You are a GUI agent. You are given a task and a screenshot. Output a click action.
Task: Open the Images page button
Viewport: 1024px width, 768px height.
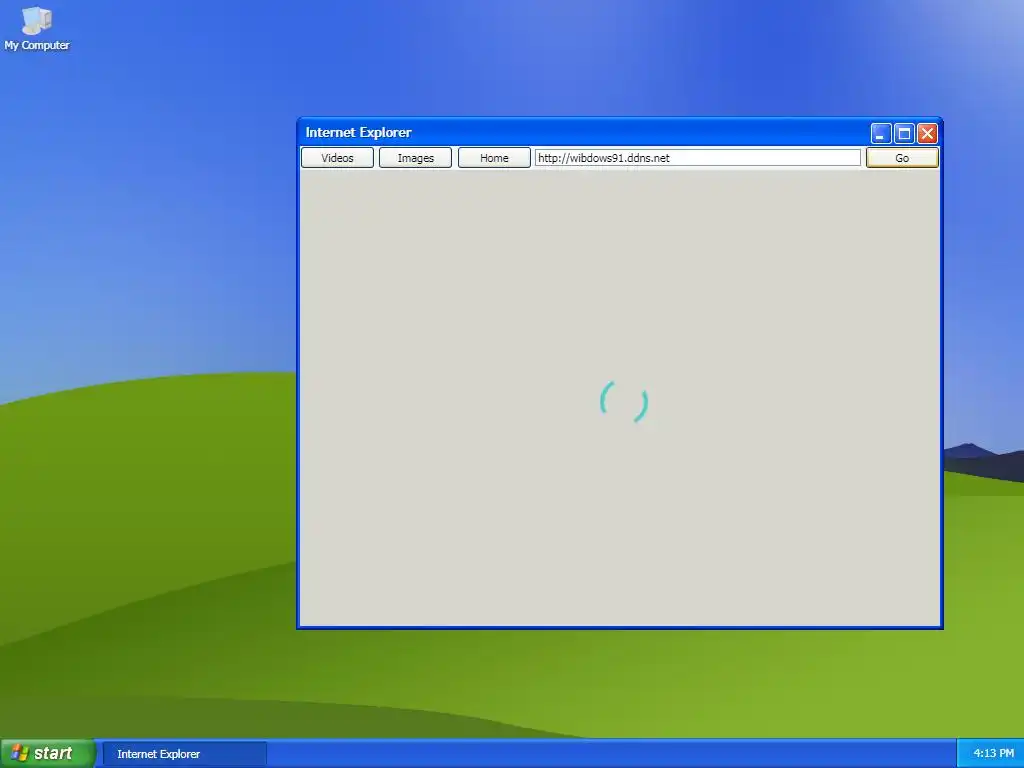(415, 158)
